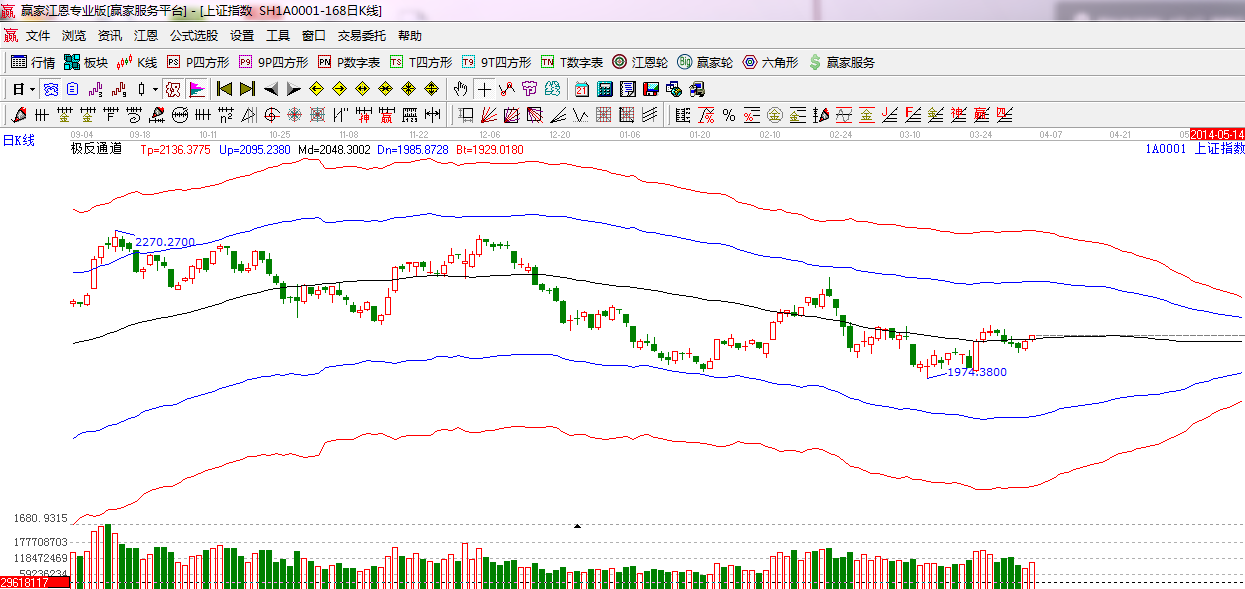
Task: Open the calculator icon in toolbar
Action: [604, 89]
